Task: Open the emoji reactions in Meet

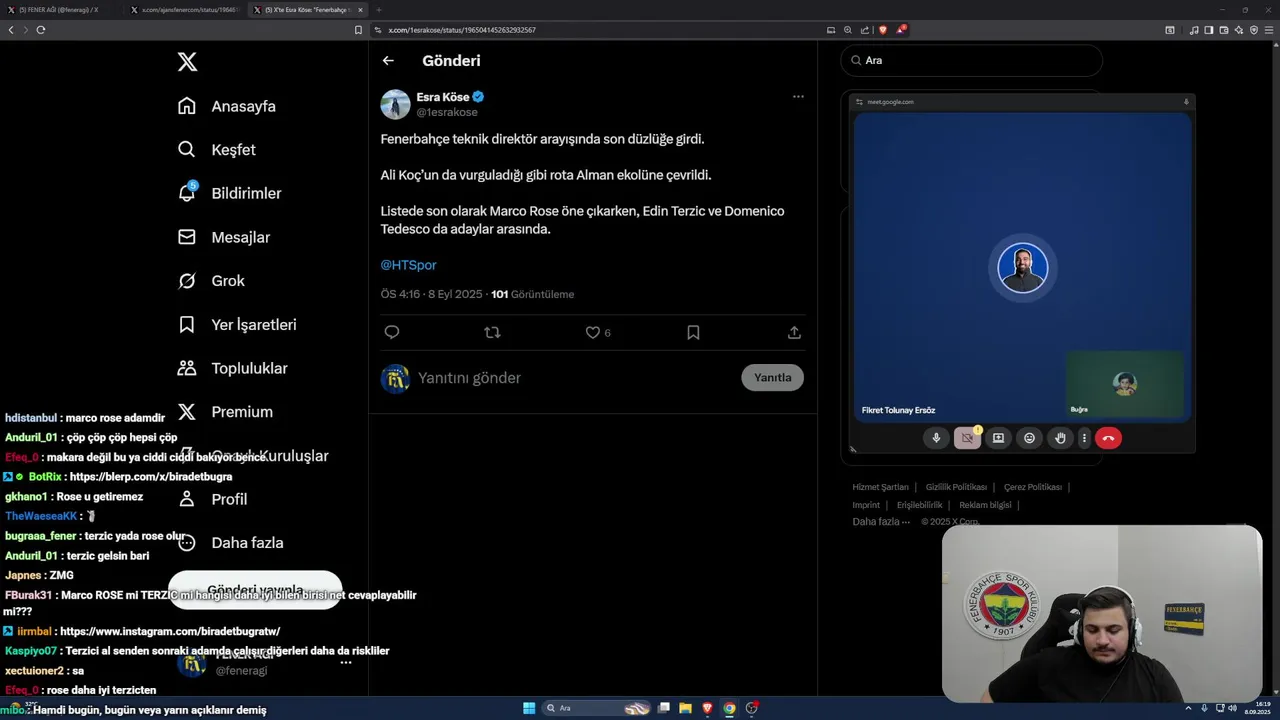Action: (x=1029, y=438)
